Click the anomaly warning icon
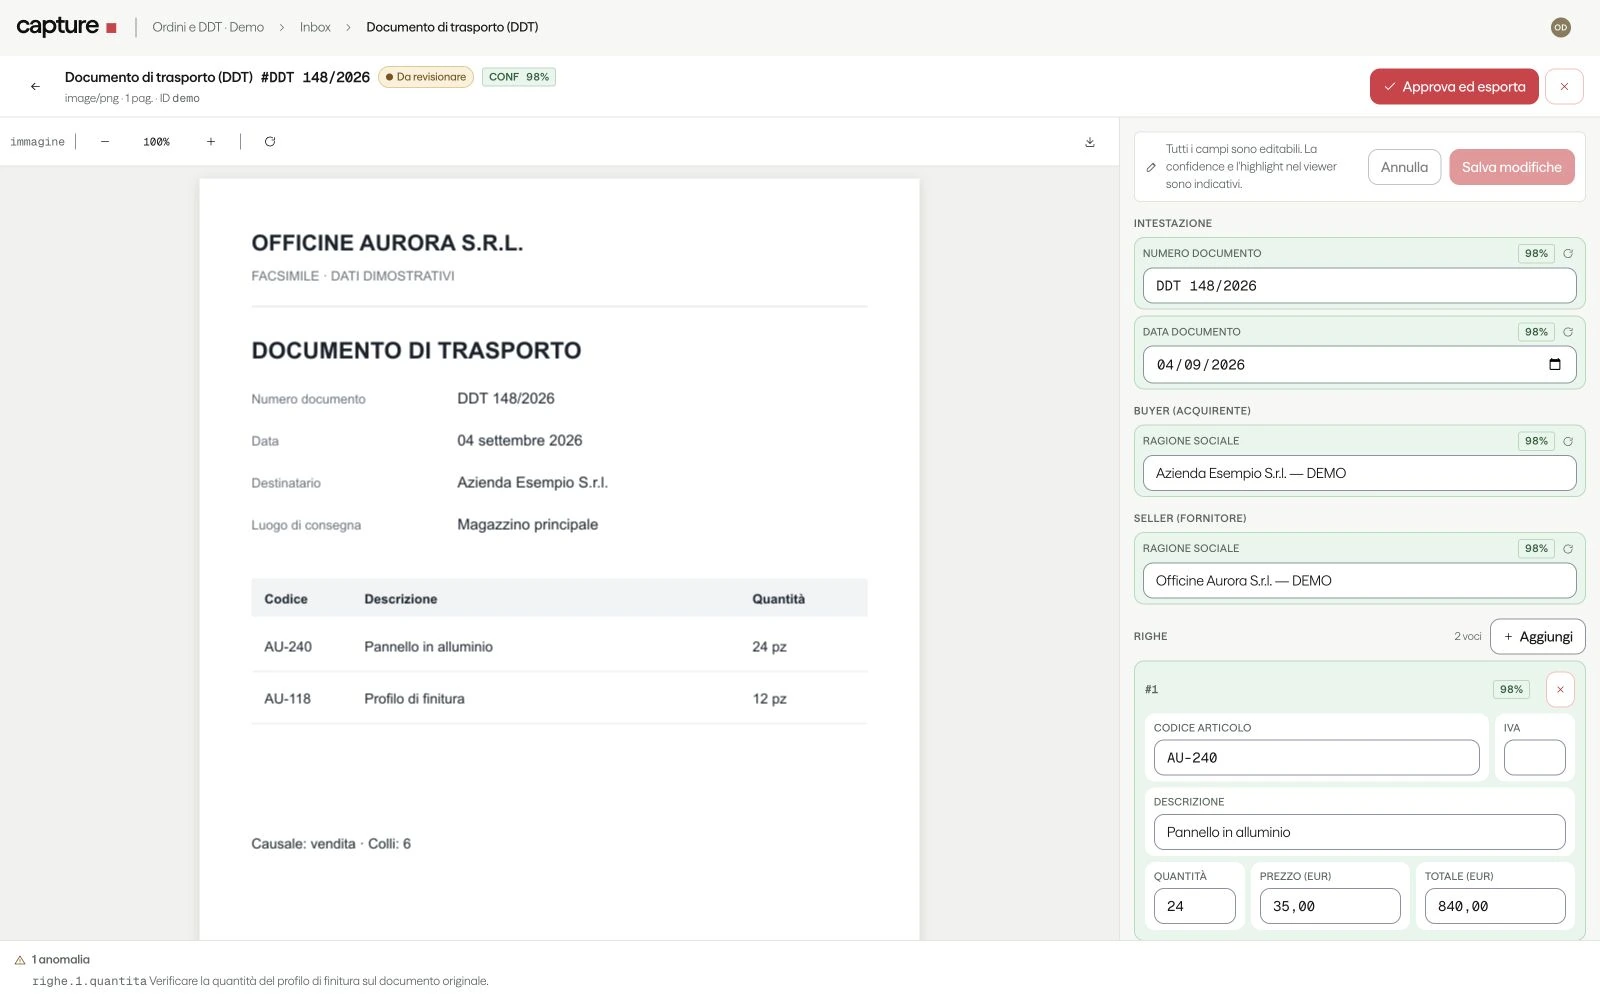Screen dimensions: 1600x1000 [x=20, y=960]
